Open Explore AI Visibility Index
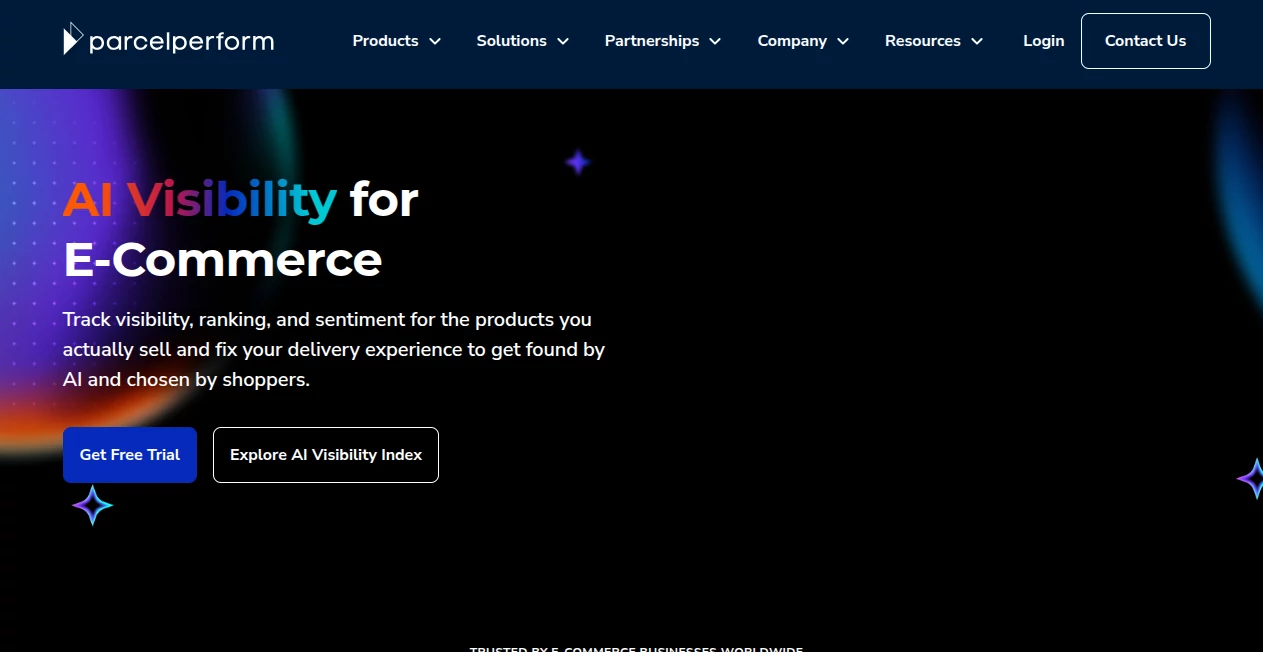 click(x=326, y=455)
